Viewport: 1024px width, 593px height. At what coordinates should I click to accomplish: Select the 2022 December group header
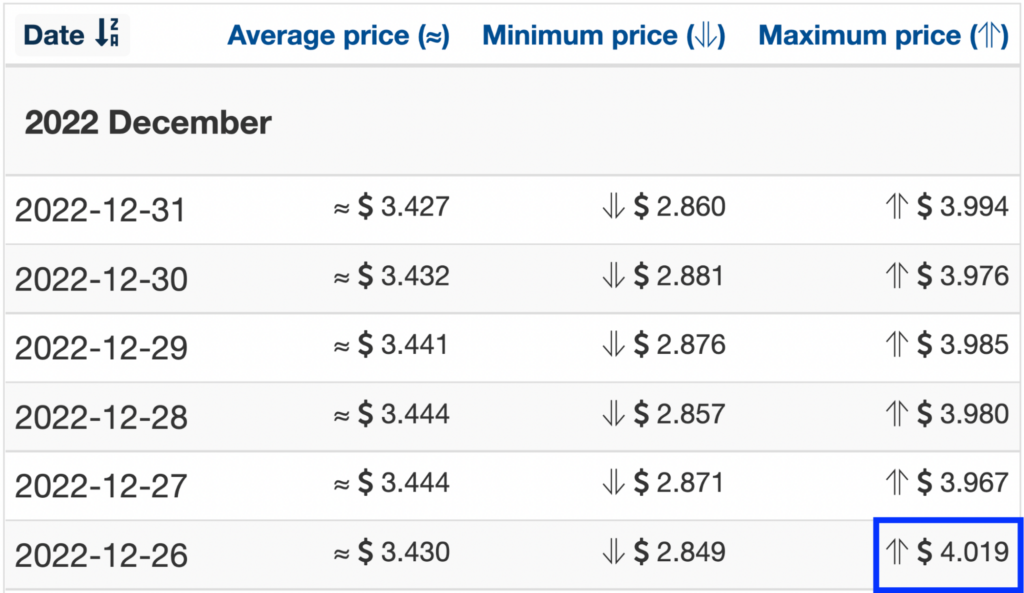click(148, 123)
